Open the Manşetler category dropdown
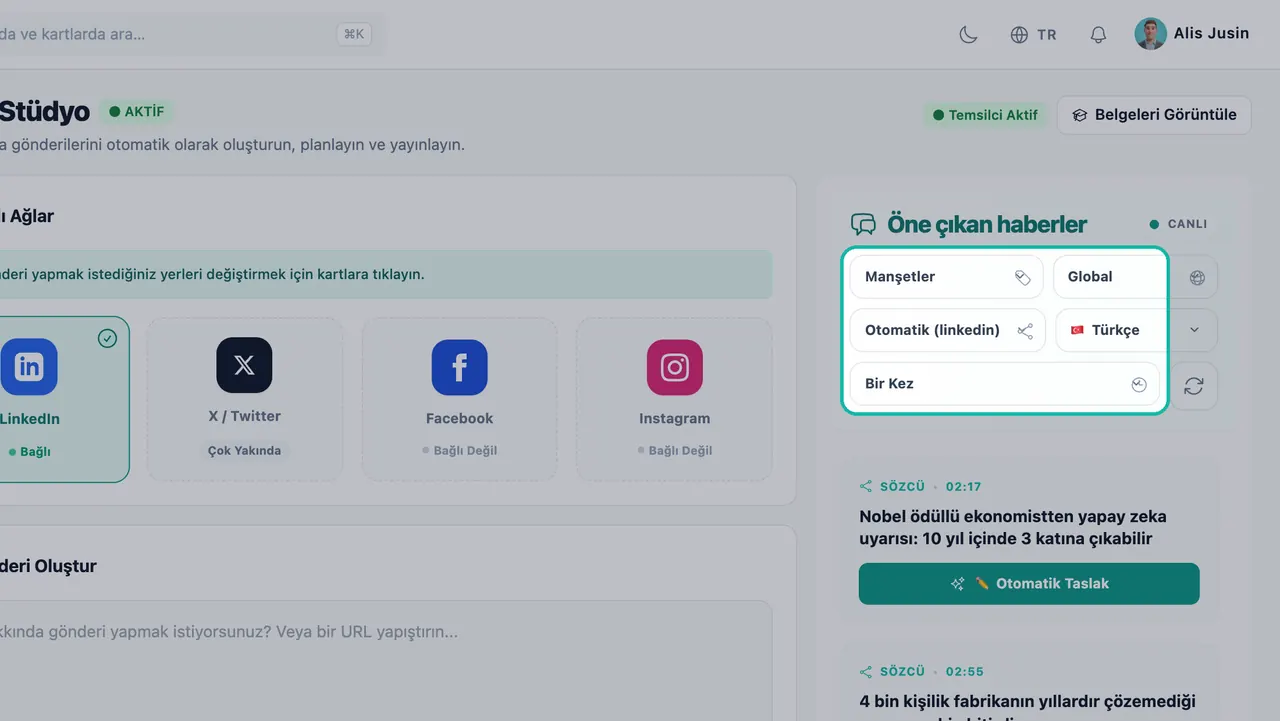Viewport: 1280px width, 721px height. pos(946,277)
